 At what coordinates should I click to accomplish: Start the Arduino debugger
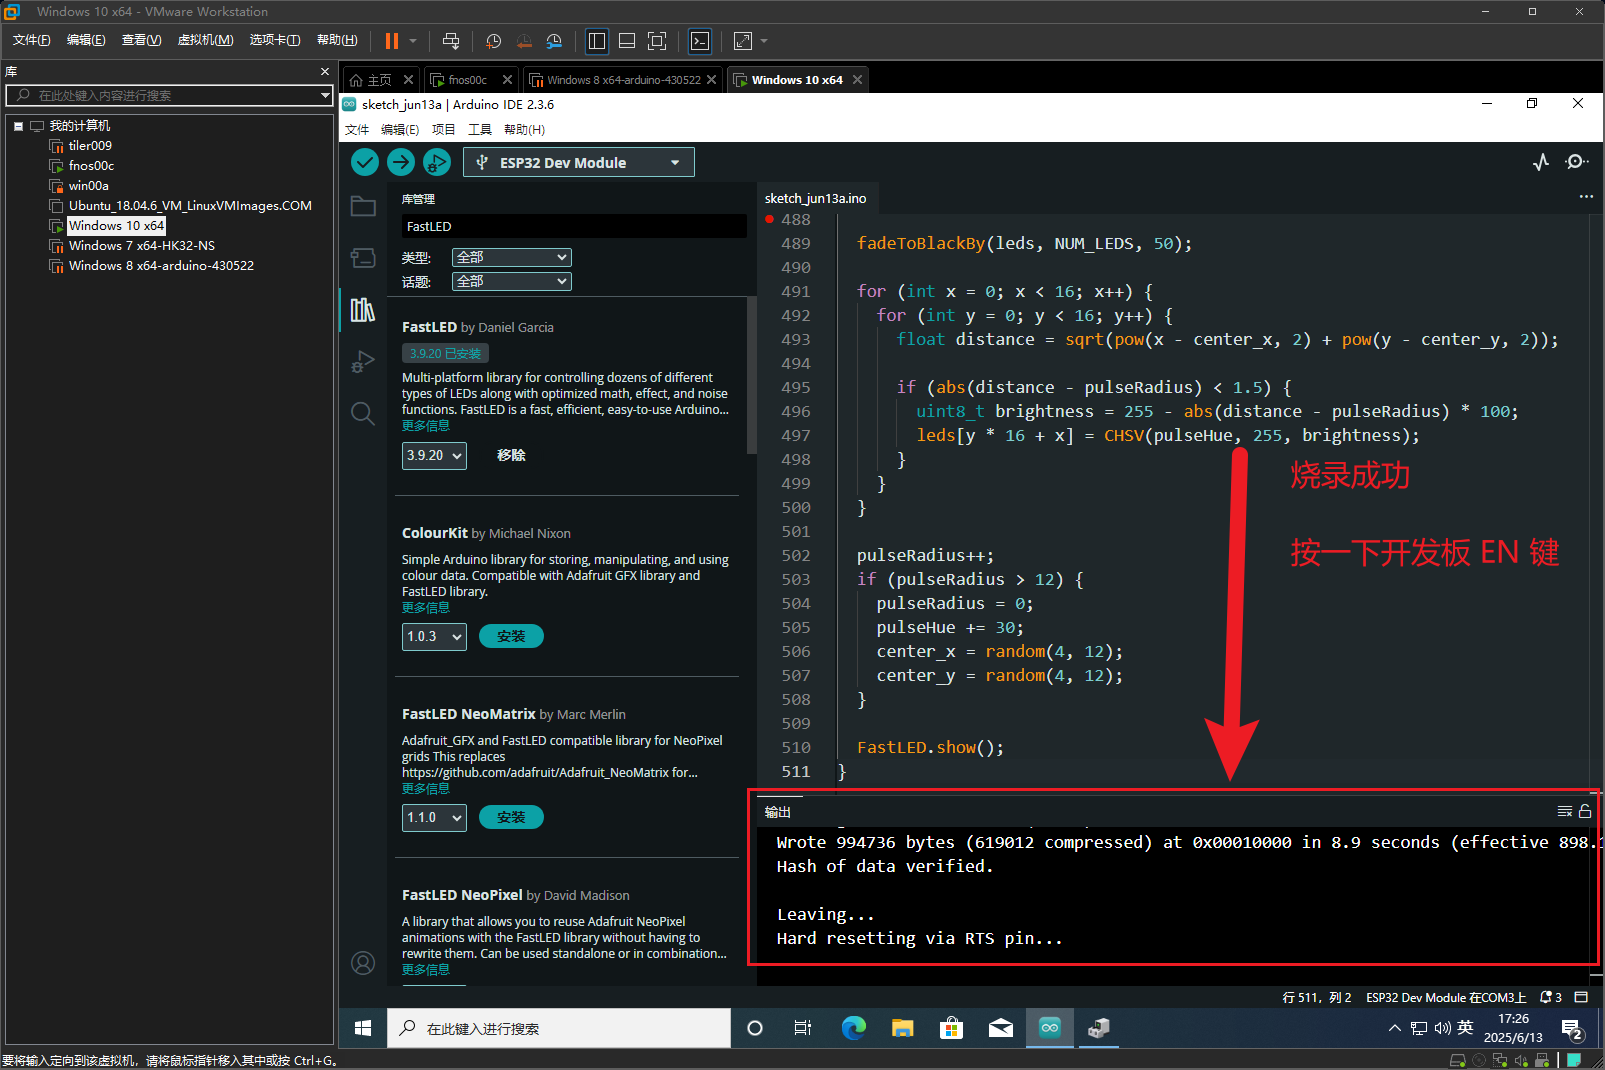(x=437, y=162)
